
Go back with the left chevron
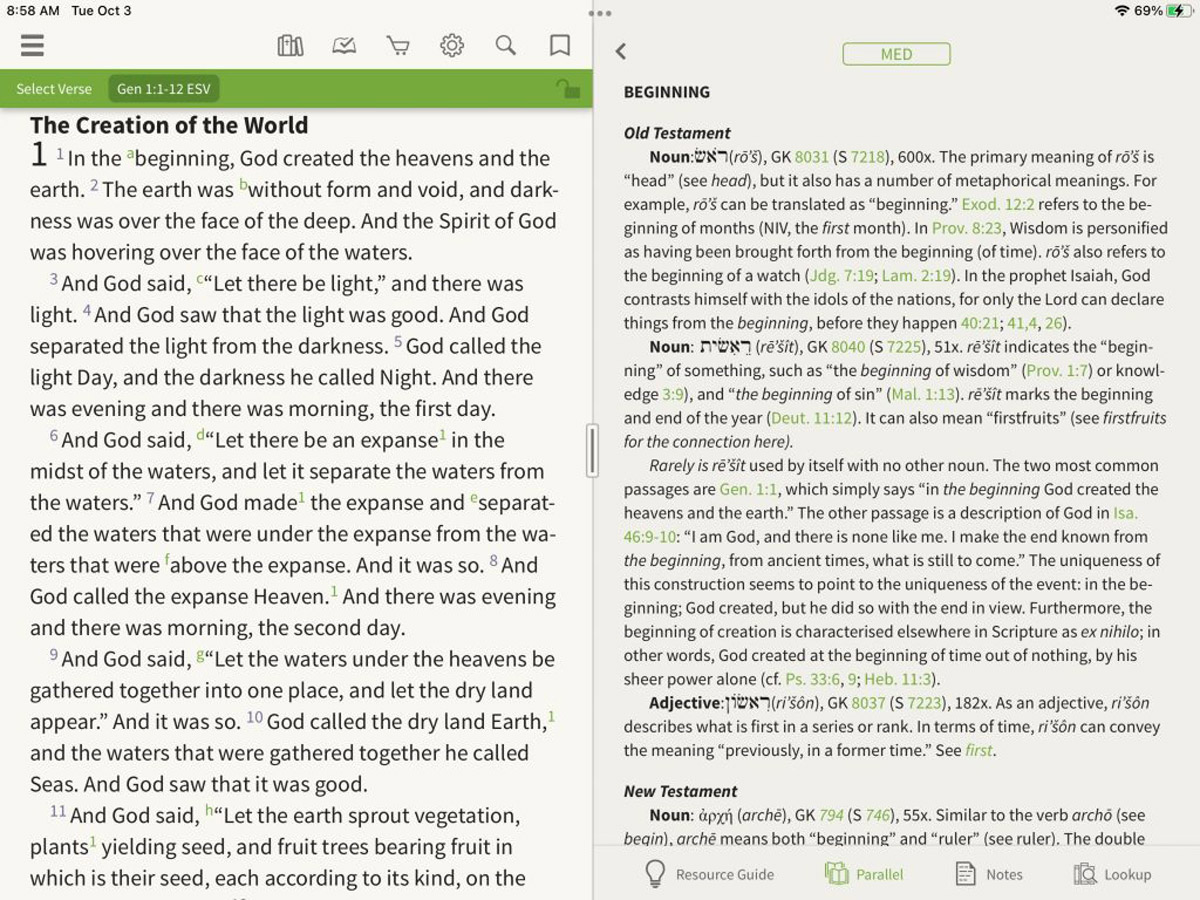coord(621,52)
